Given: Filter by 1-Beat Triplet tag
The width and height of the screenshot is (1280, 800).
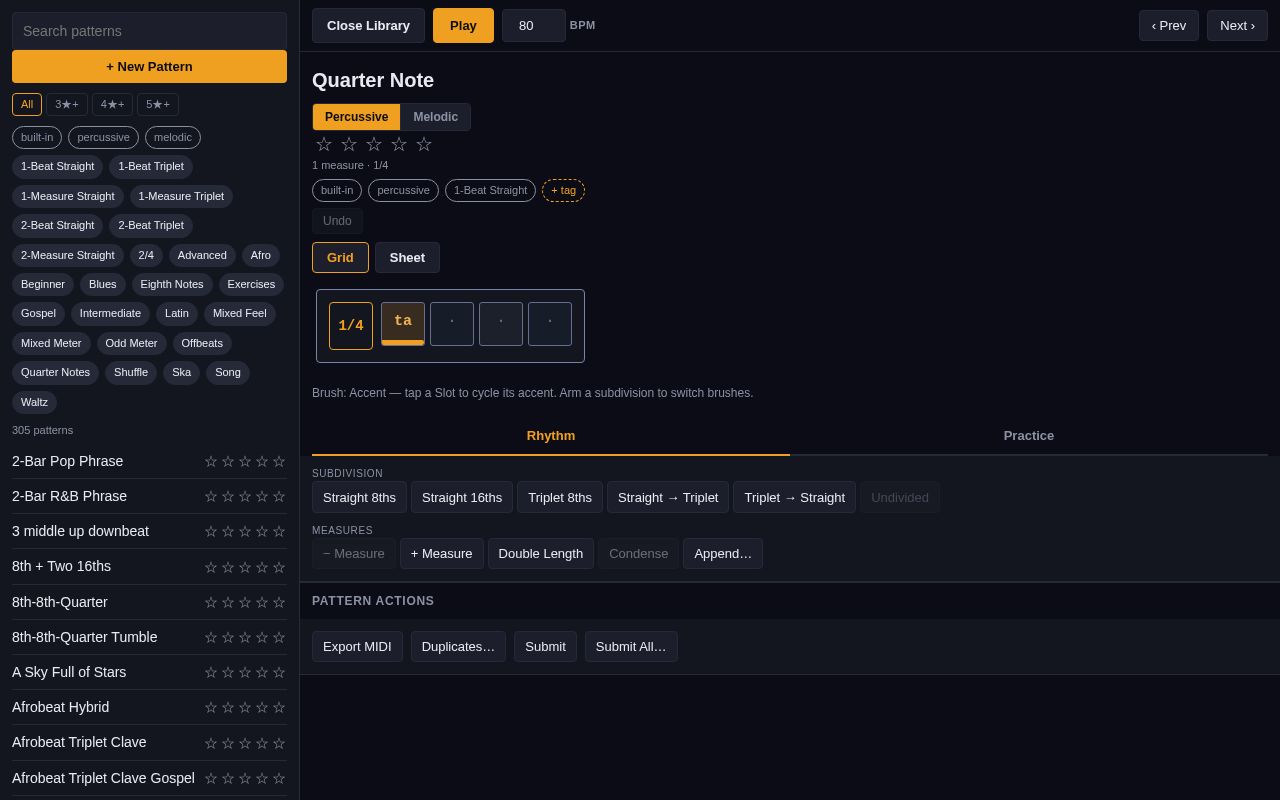Looking at the screenshot, I should coord(151,167).
